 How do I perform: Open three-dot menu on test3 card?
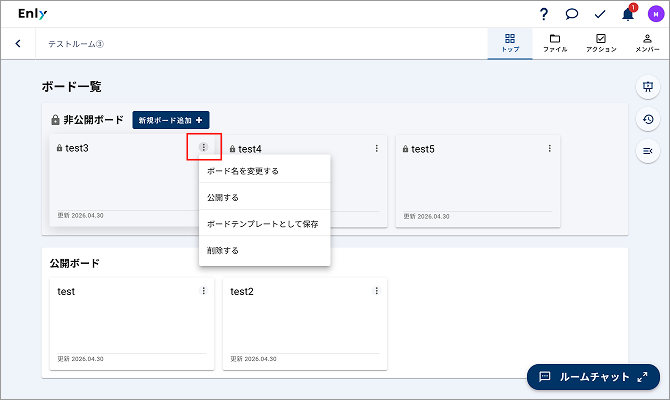[x=204, y=147]
